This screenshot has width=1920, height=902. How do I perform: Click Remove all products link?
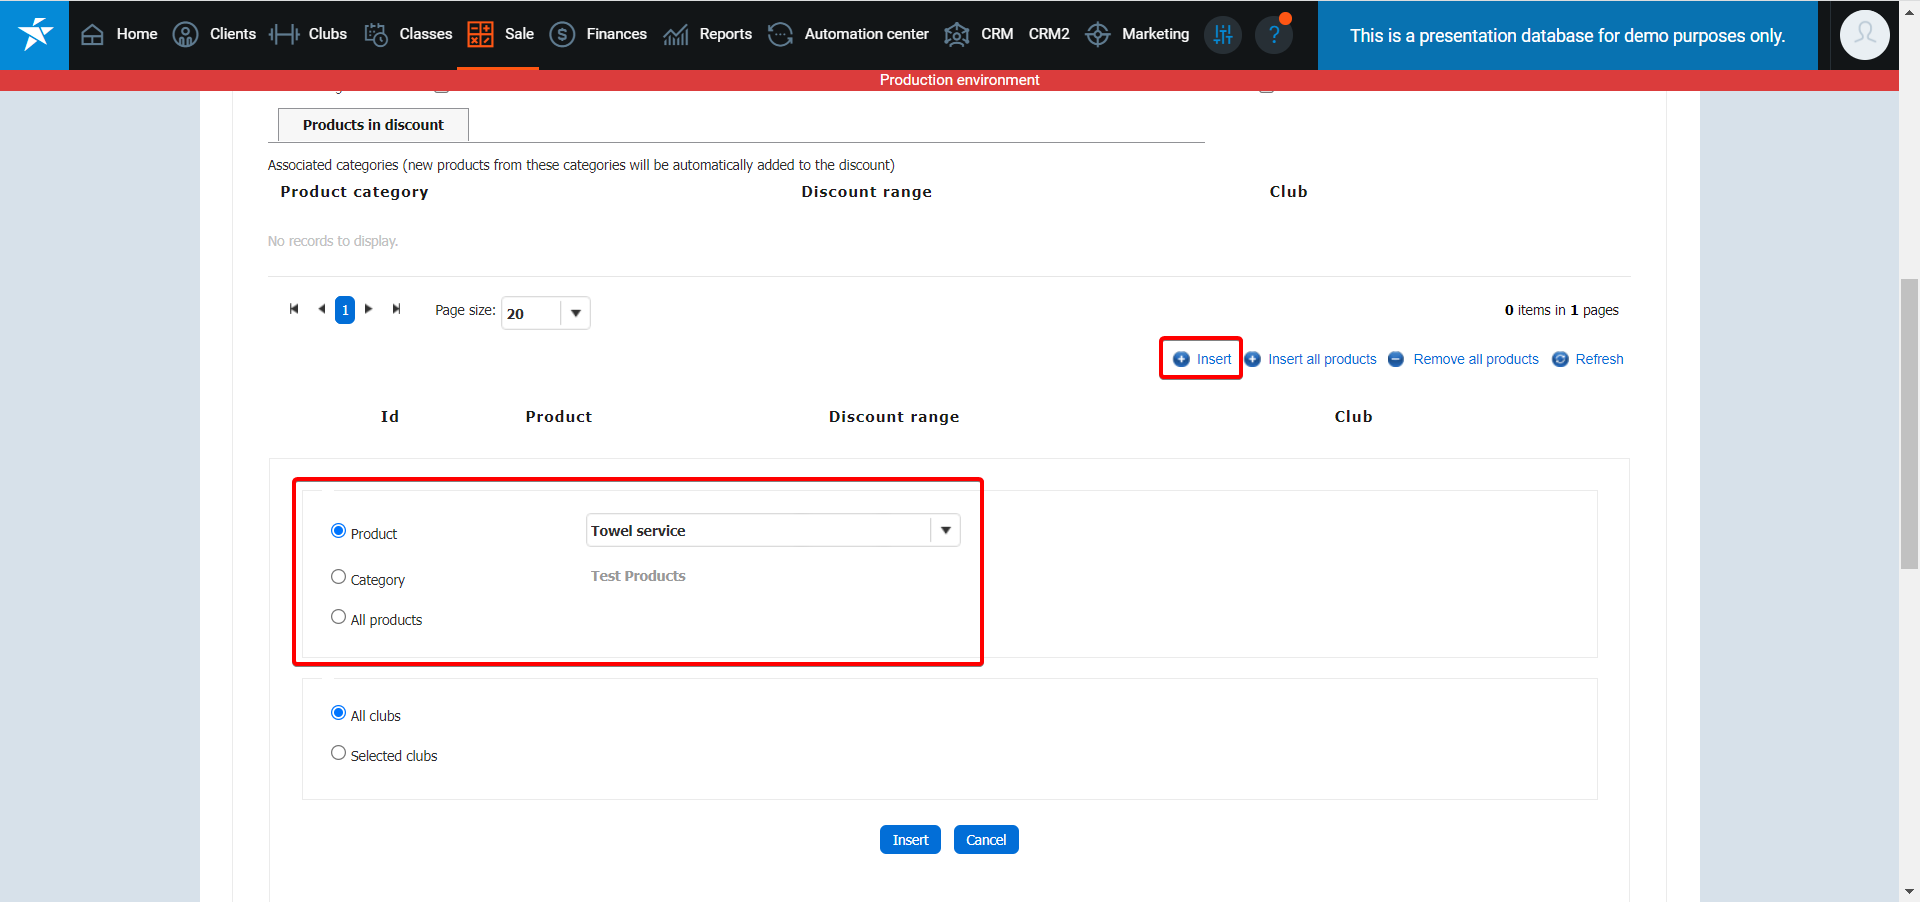click(x=1475, y=359)
